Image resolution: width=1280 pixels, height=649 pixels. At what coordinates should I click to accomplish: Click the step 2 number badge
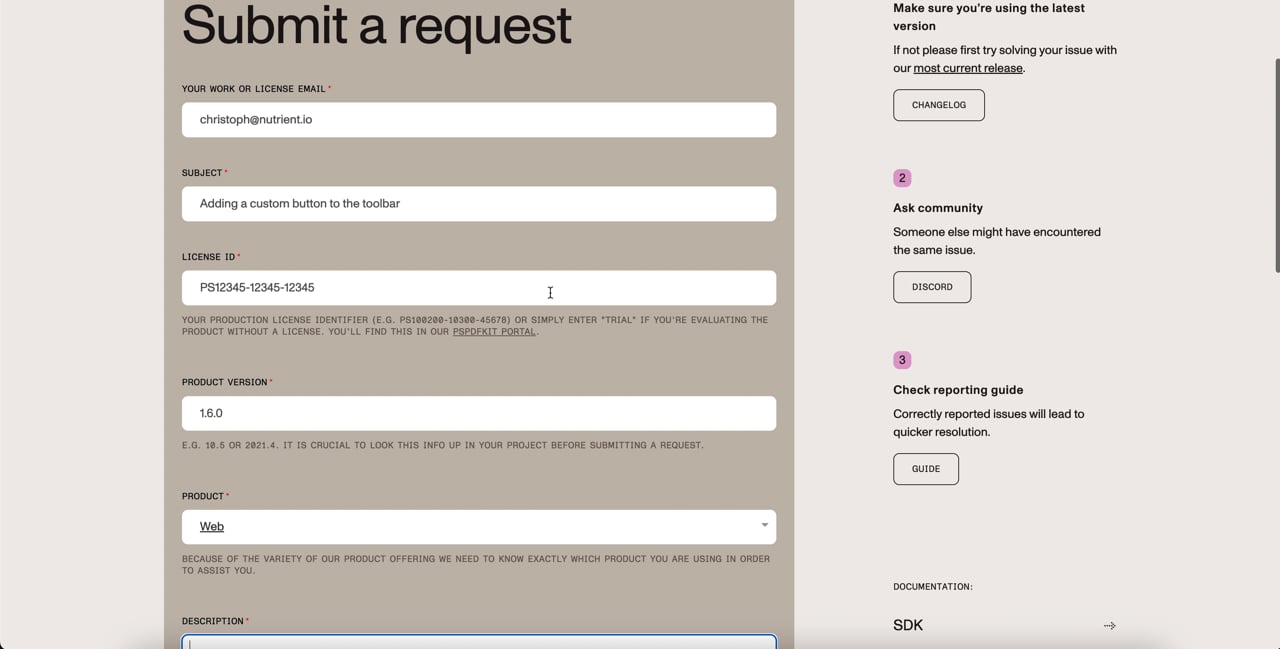click(902, 178)
